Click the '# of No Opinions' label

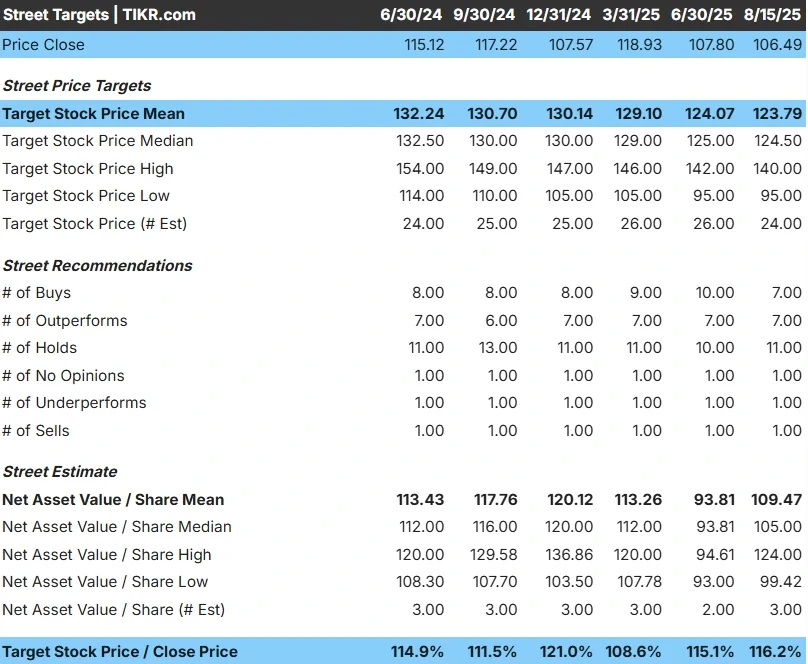coord(63,376)
